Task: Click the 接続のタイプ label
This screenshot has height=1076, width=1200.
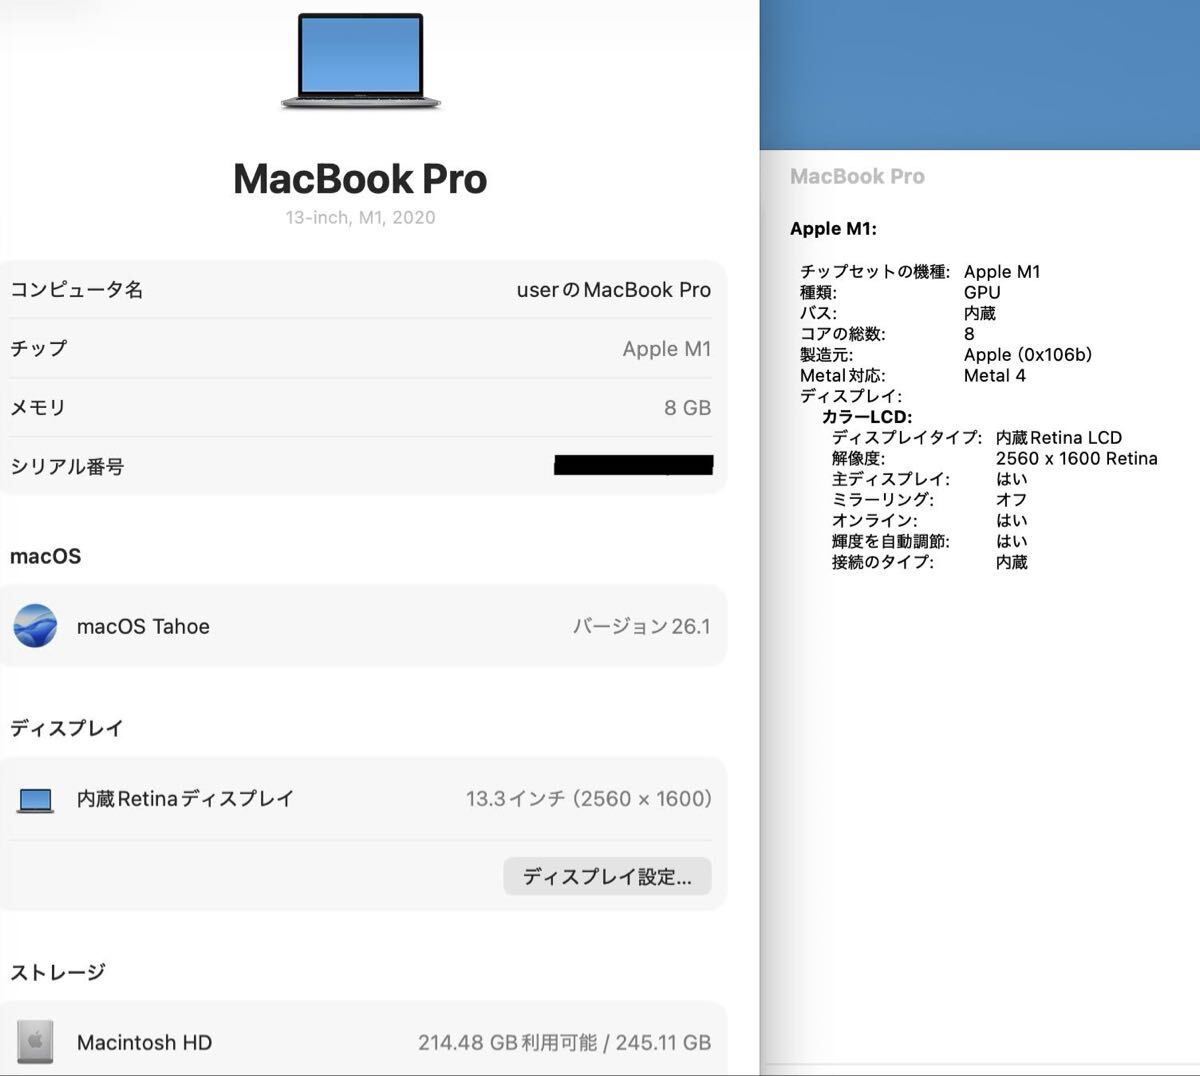Action: 883,563
